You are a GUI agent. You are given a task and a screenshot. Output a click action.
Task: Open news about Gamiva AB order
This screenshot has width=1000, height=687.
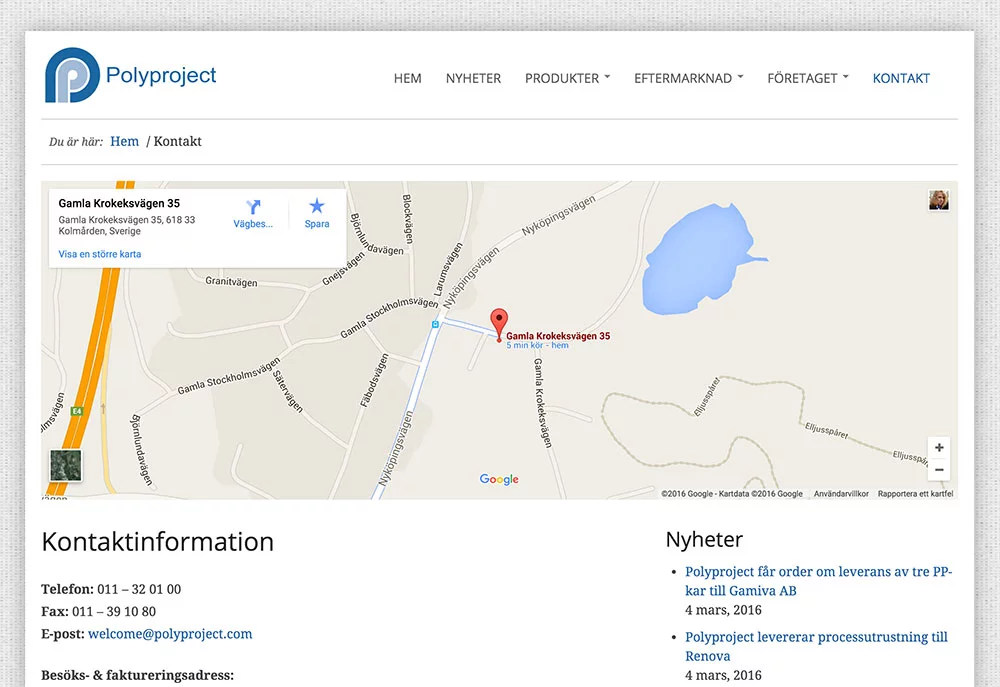pyautogui.click(x=818, y=581)
